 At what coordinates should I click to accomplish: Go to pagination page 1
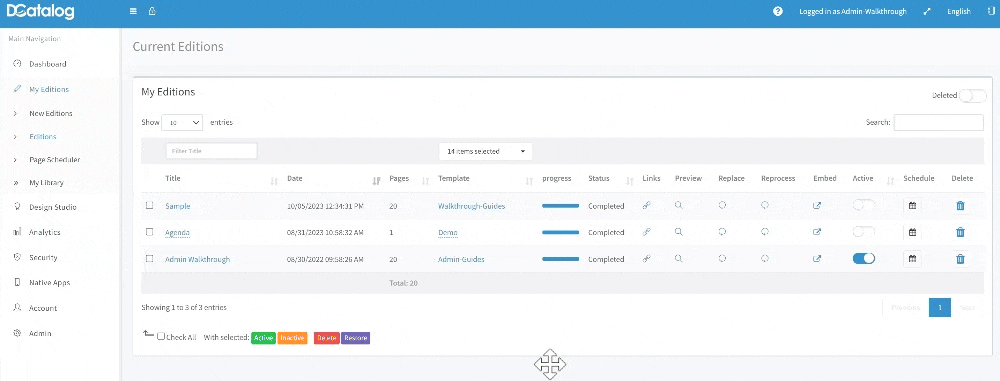(940, 308)
